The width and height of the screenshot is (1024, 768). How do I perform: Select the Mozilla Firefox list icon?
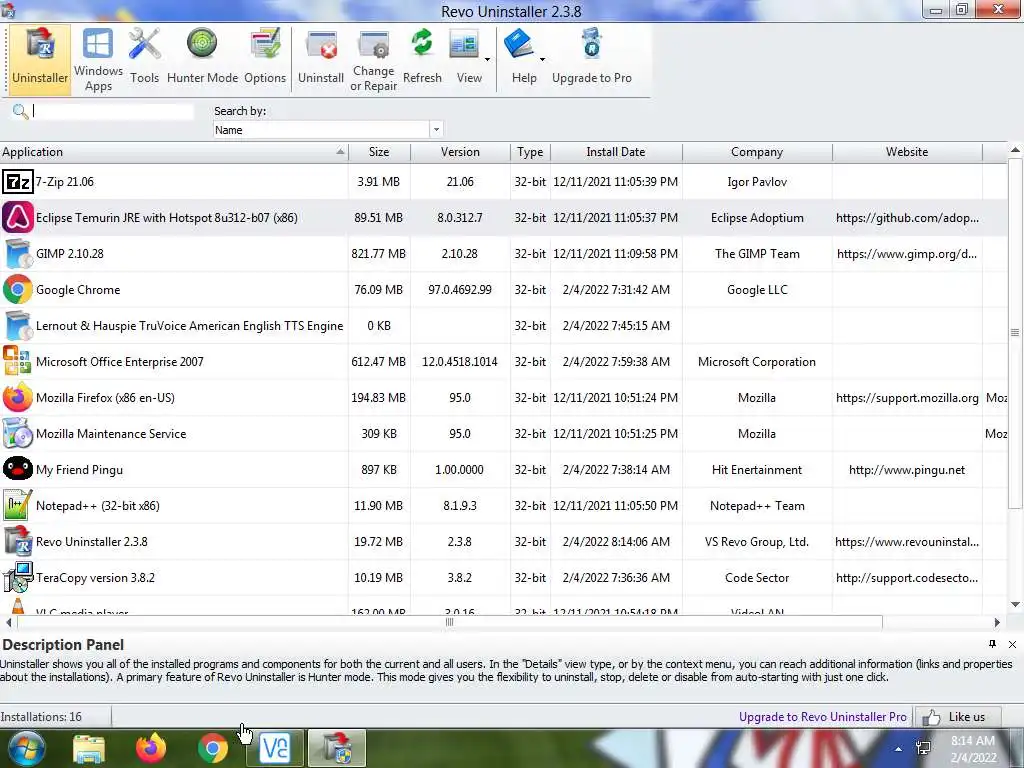pos(18,397)
